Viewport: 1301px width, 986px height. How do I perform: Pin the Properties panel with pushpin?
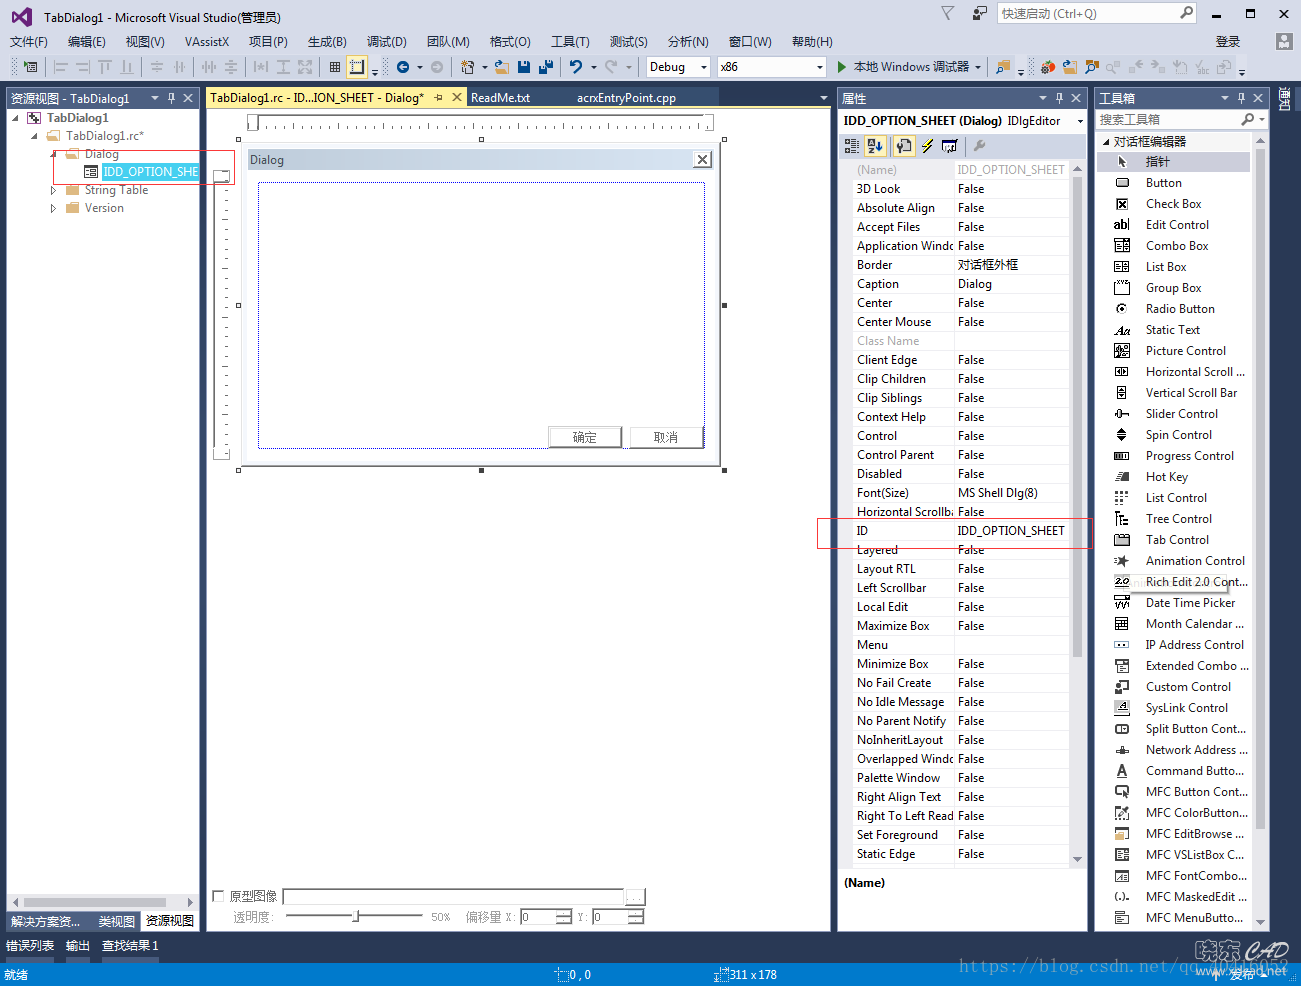coord(1059,98)
